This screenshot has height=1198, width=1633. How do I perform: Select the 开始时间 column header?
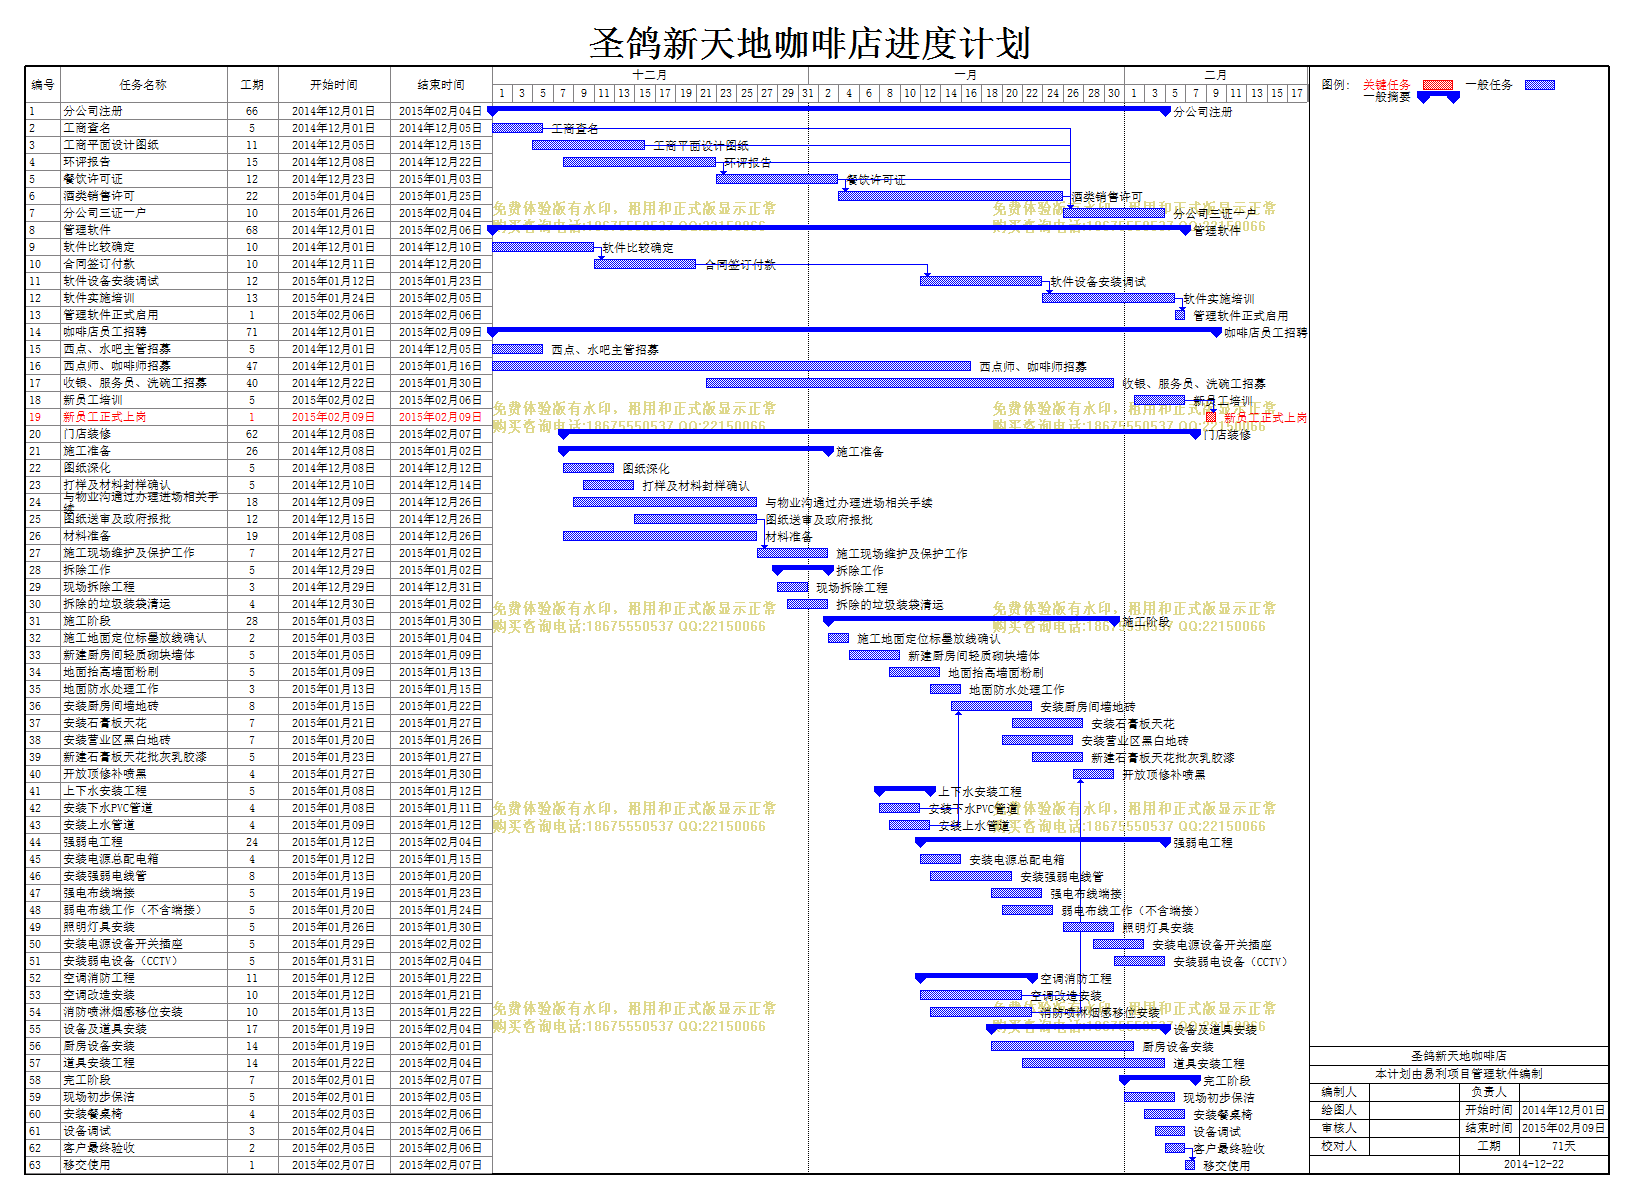(x=333, y=85)
